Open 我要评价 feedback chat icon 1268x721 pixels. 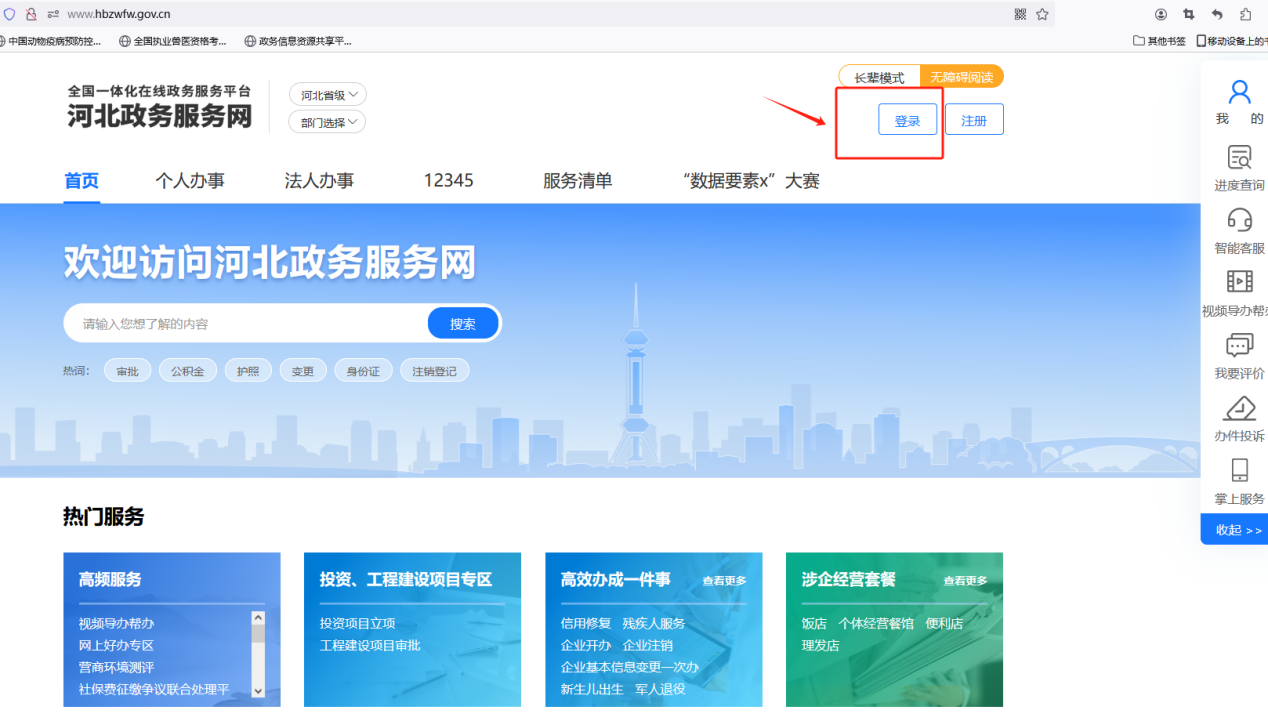click(x=1239, y=346)
